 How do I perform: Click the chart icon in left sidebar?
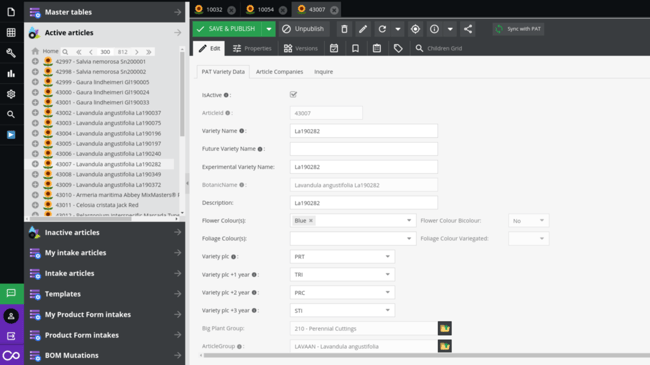click(x=11, y=74)
